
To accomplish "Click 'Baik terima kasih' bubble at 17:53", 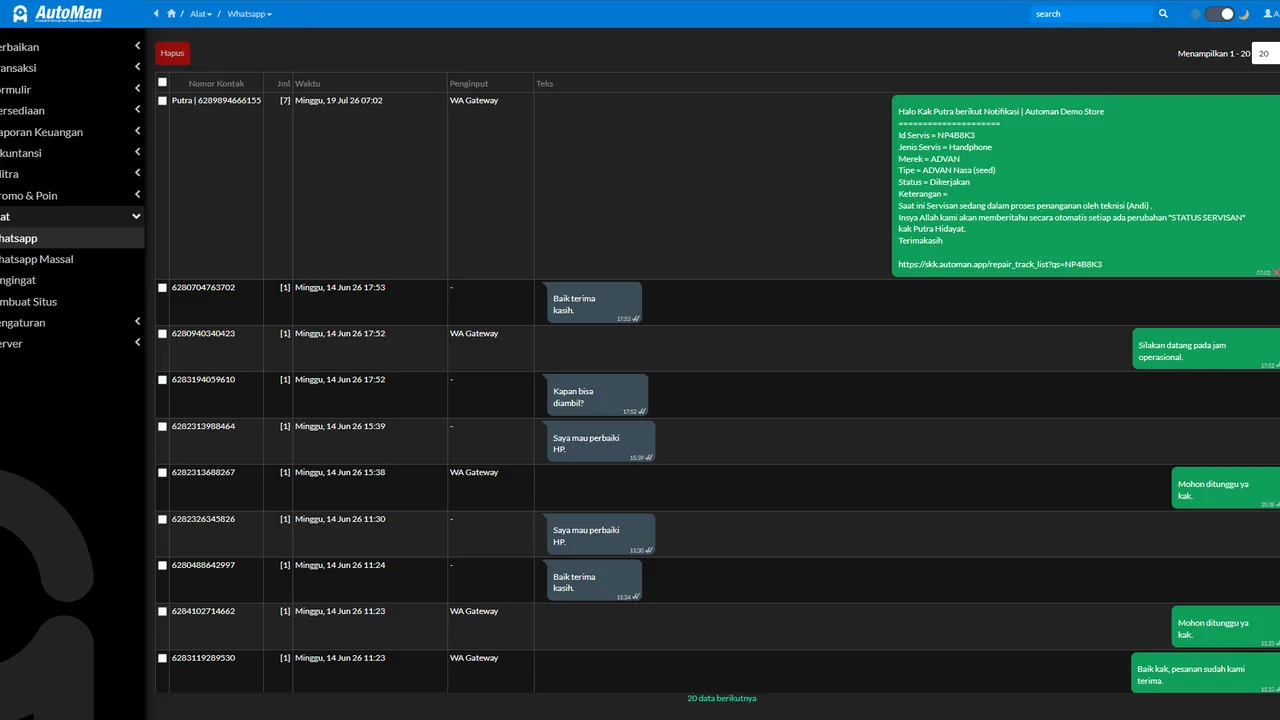I will 594,303.
